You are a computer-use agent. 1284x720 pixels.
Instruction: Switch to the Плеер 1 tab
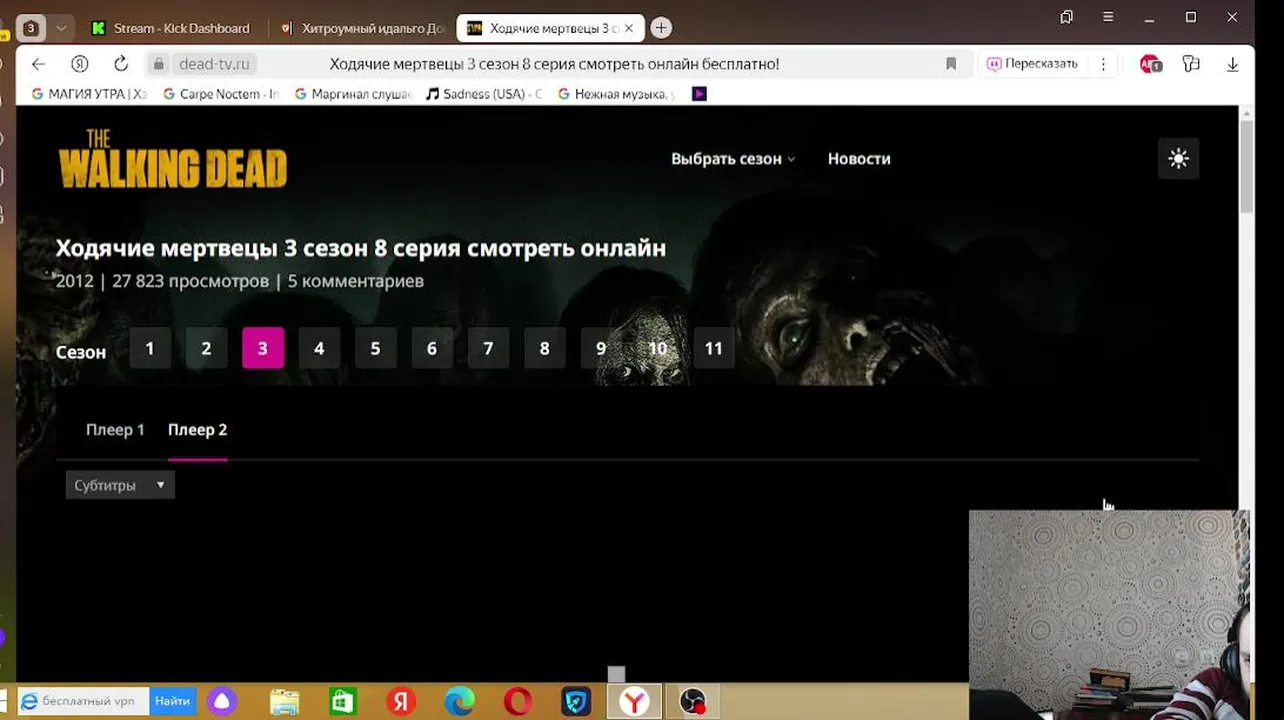115,430
